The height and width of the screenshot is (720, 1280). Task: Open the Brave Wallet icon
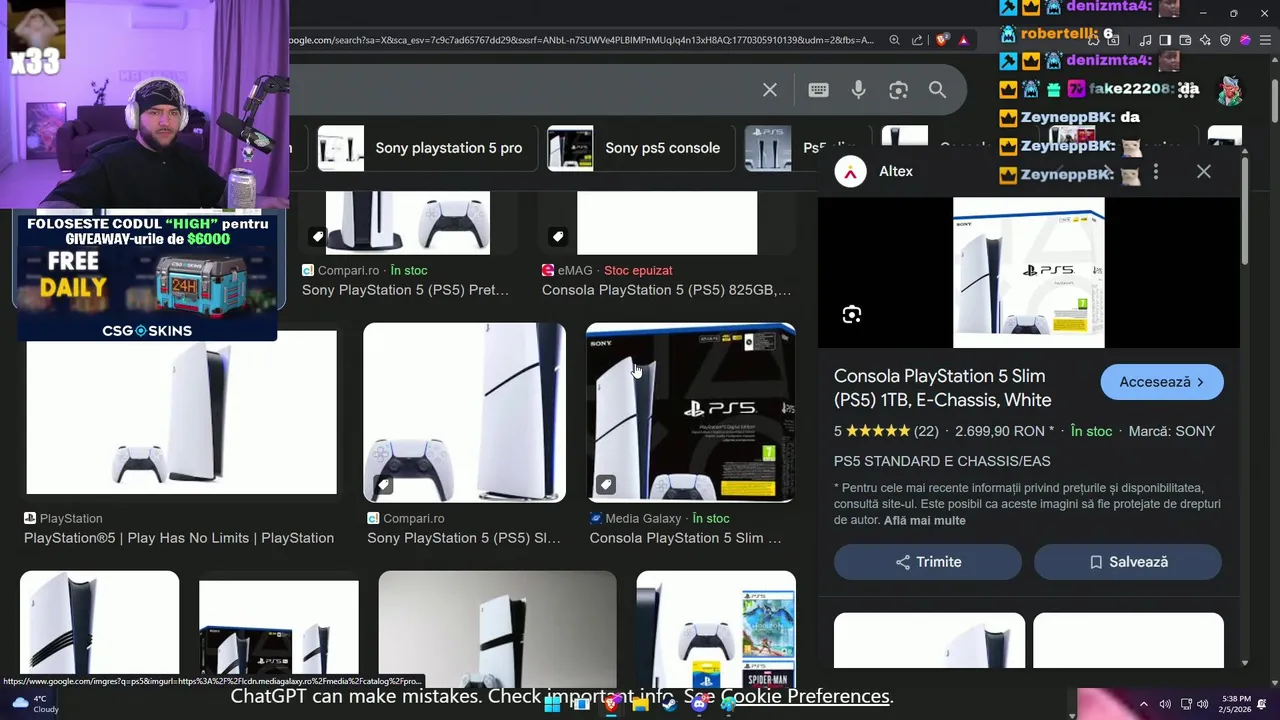(x=1185, y=40)
